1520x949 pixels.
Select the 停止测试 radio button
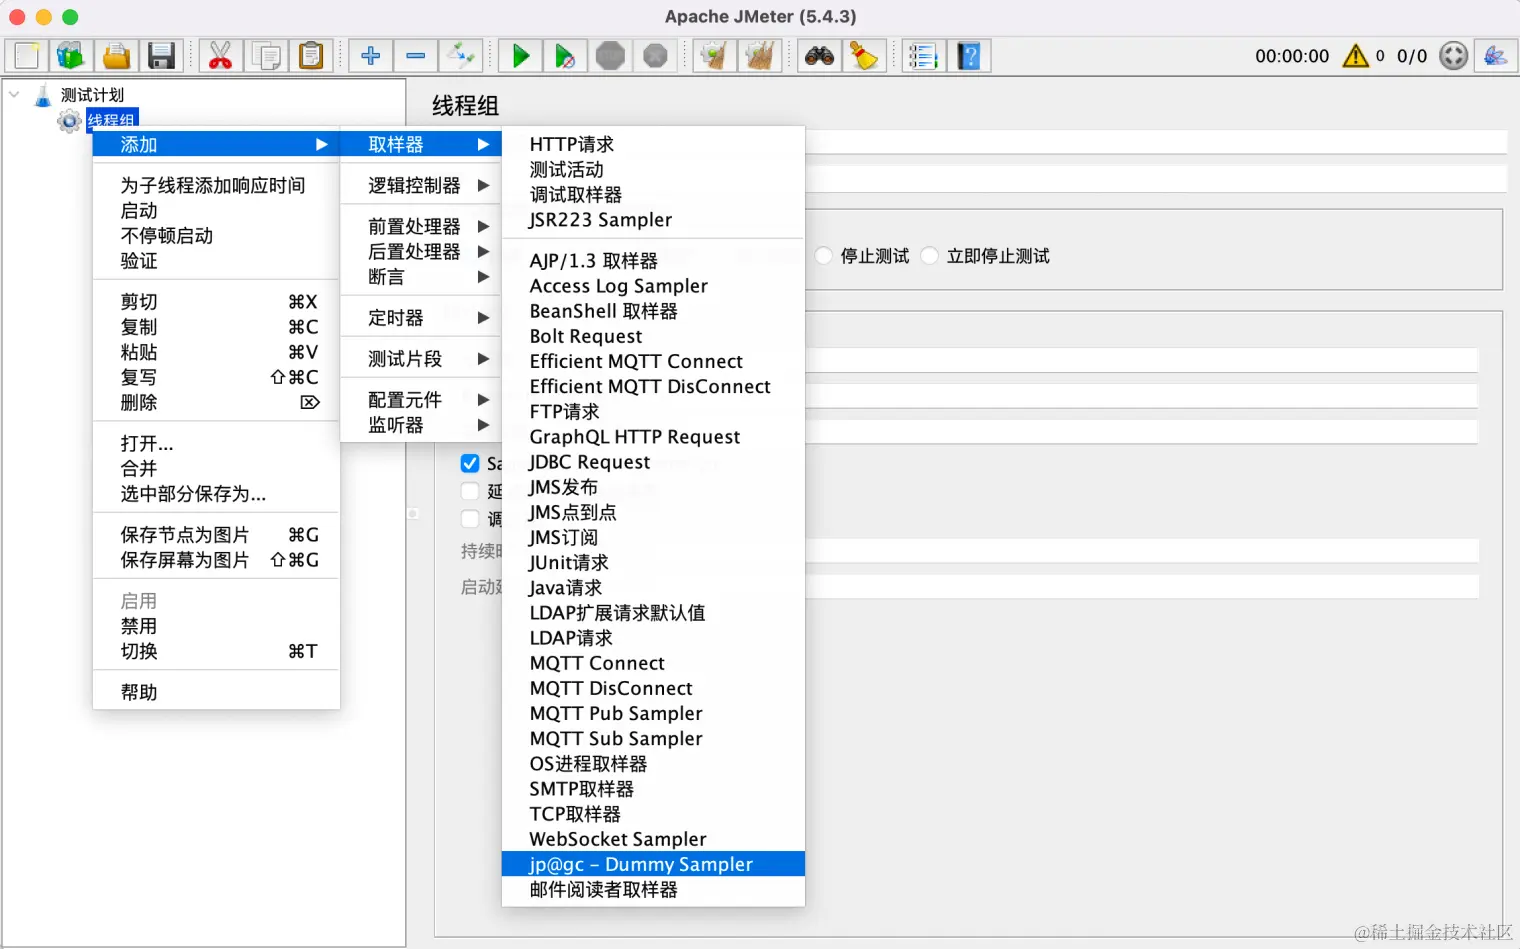point(823,255)
